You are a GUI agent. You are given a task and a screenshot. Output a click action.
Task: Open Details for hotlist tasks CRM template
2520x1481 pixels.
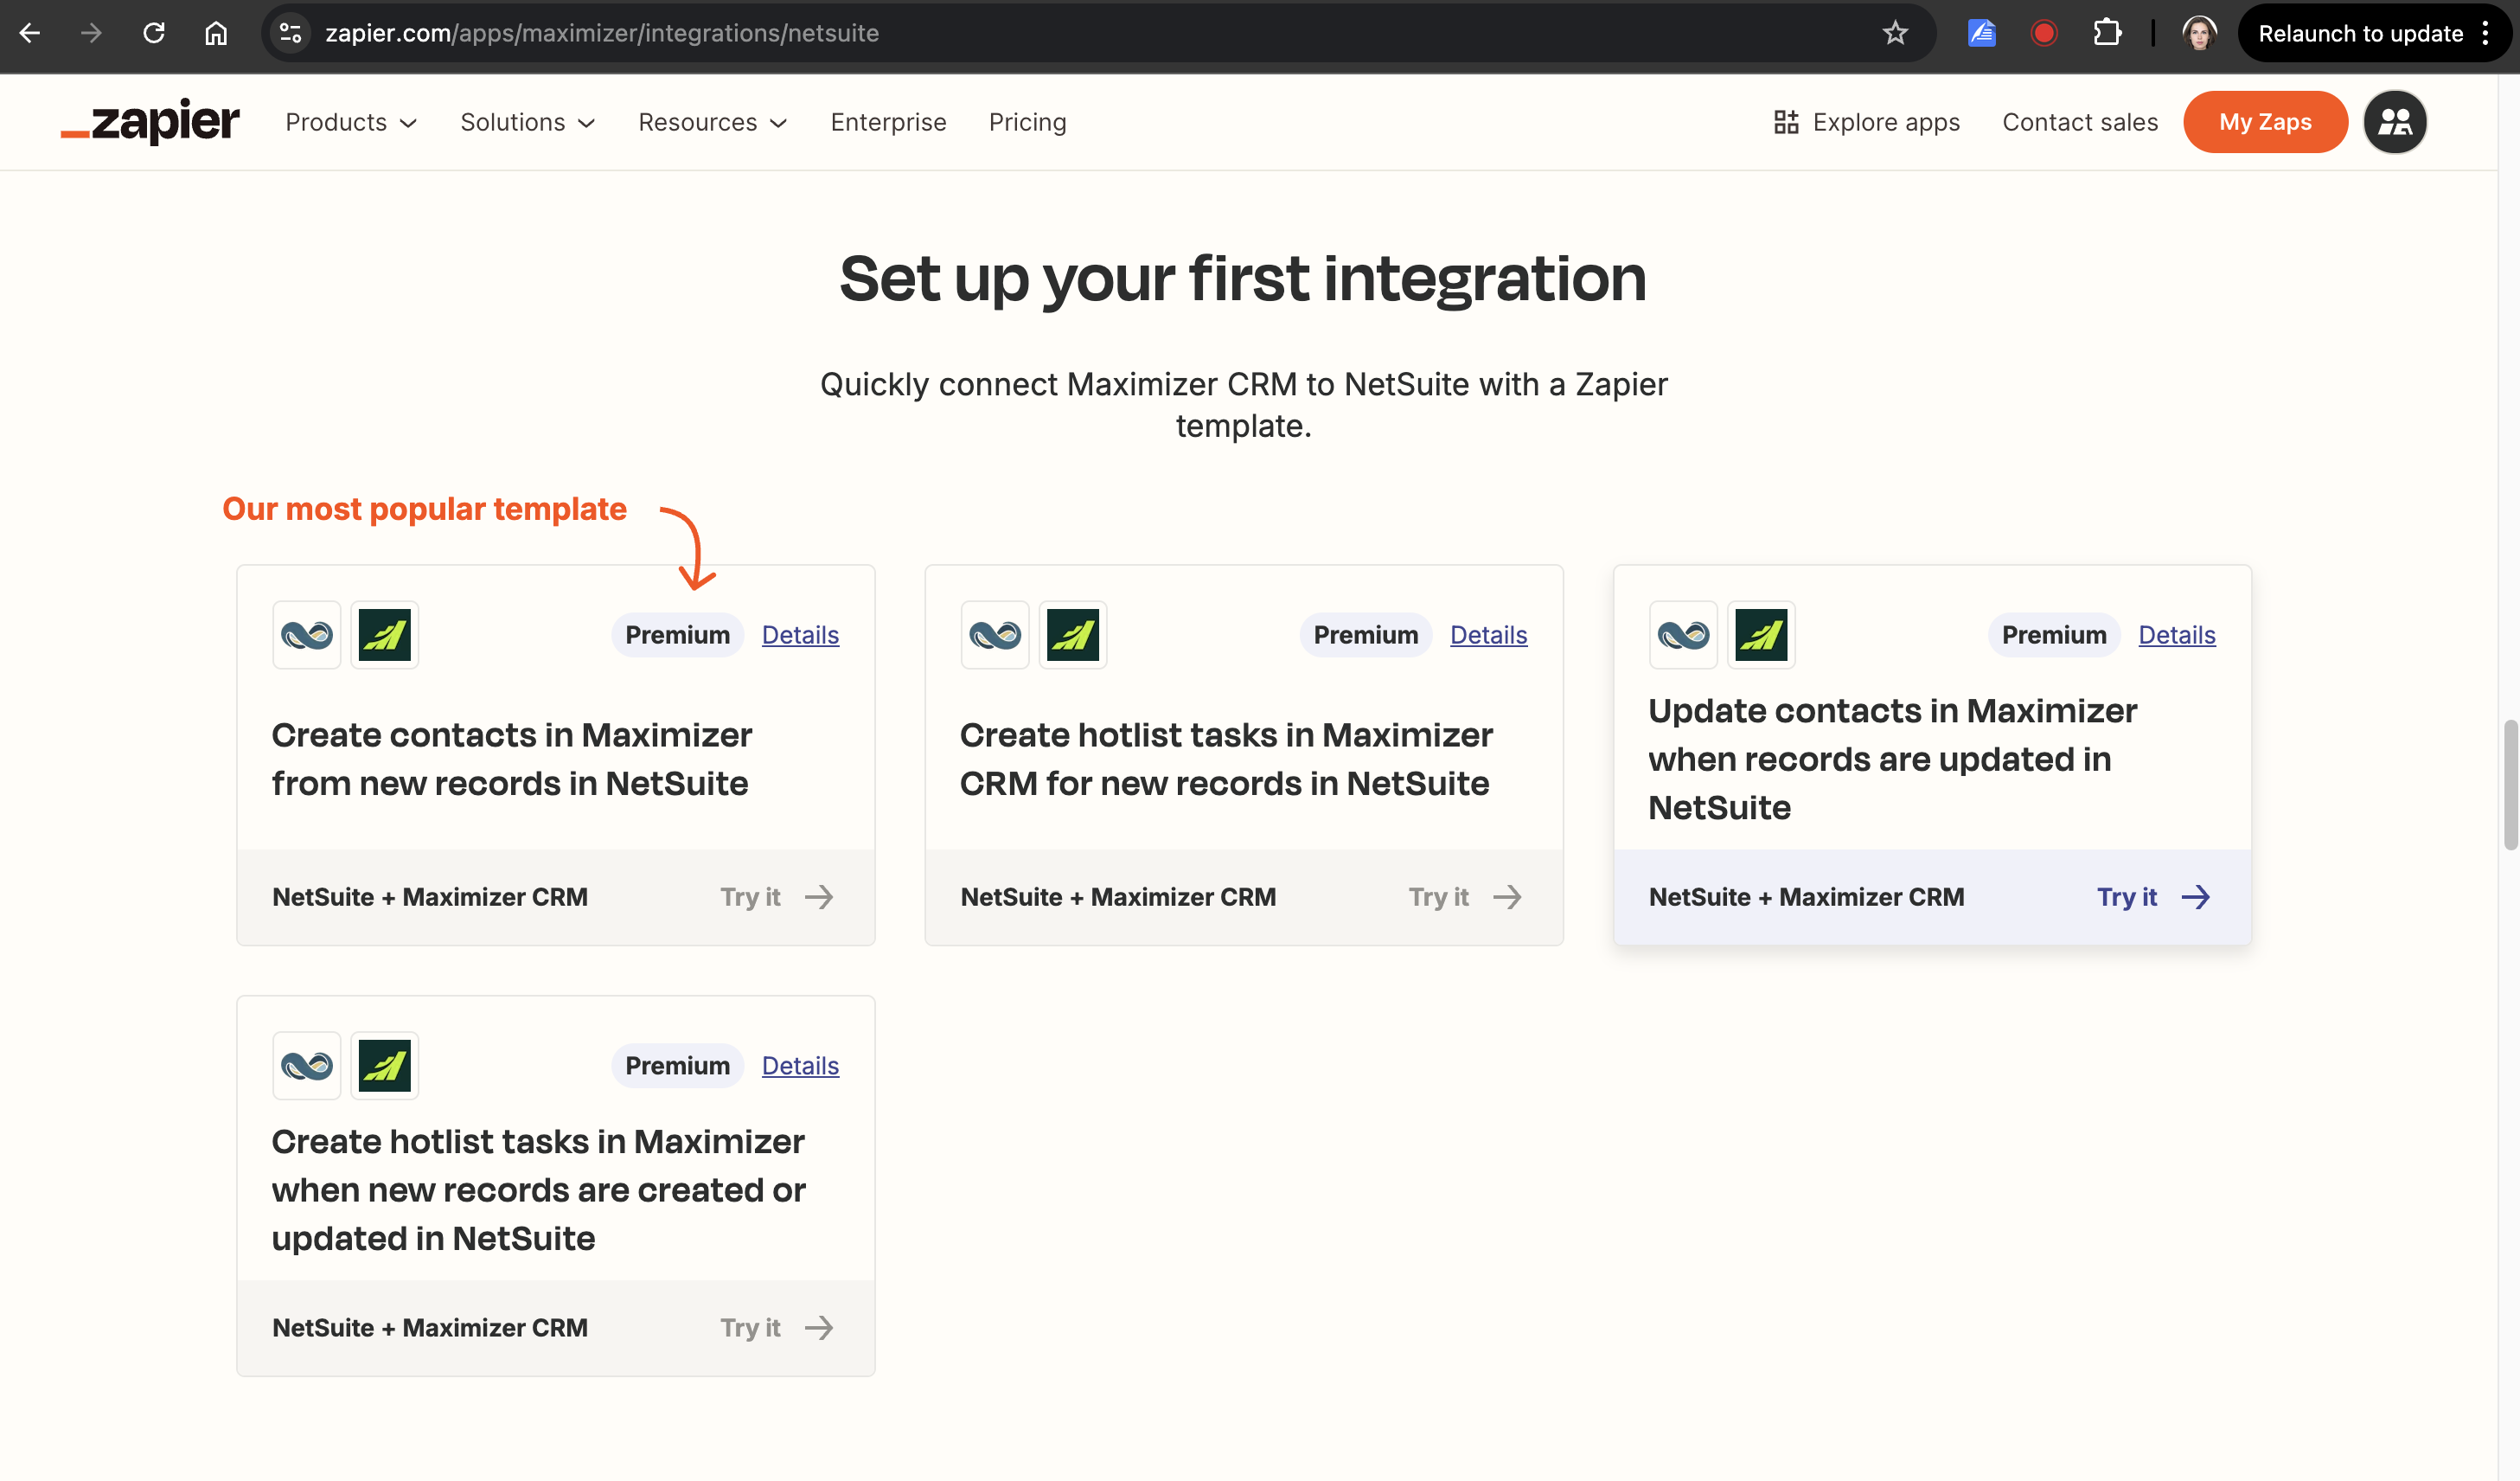click(x=1488, y=635)
